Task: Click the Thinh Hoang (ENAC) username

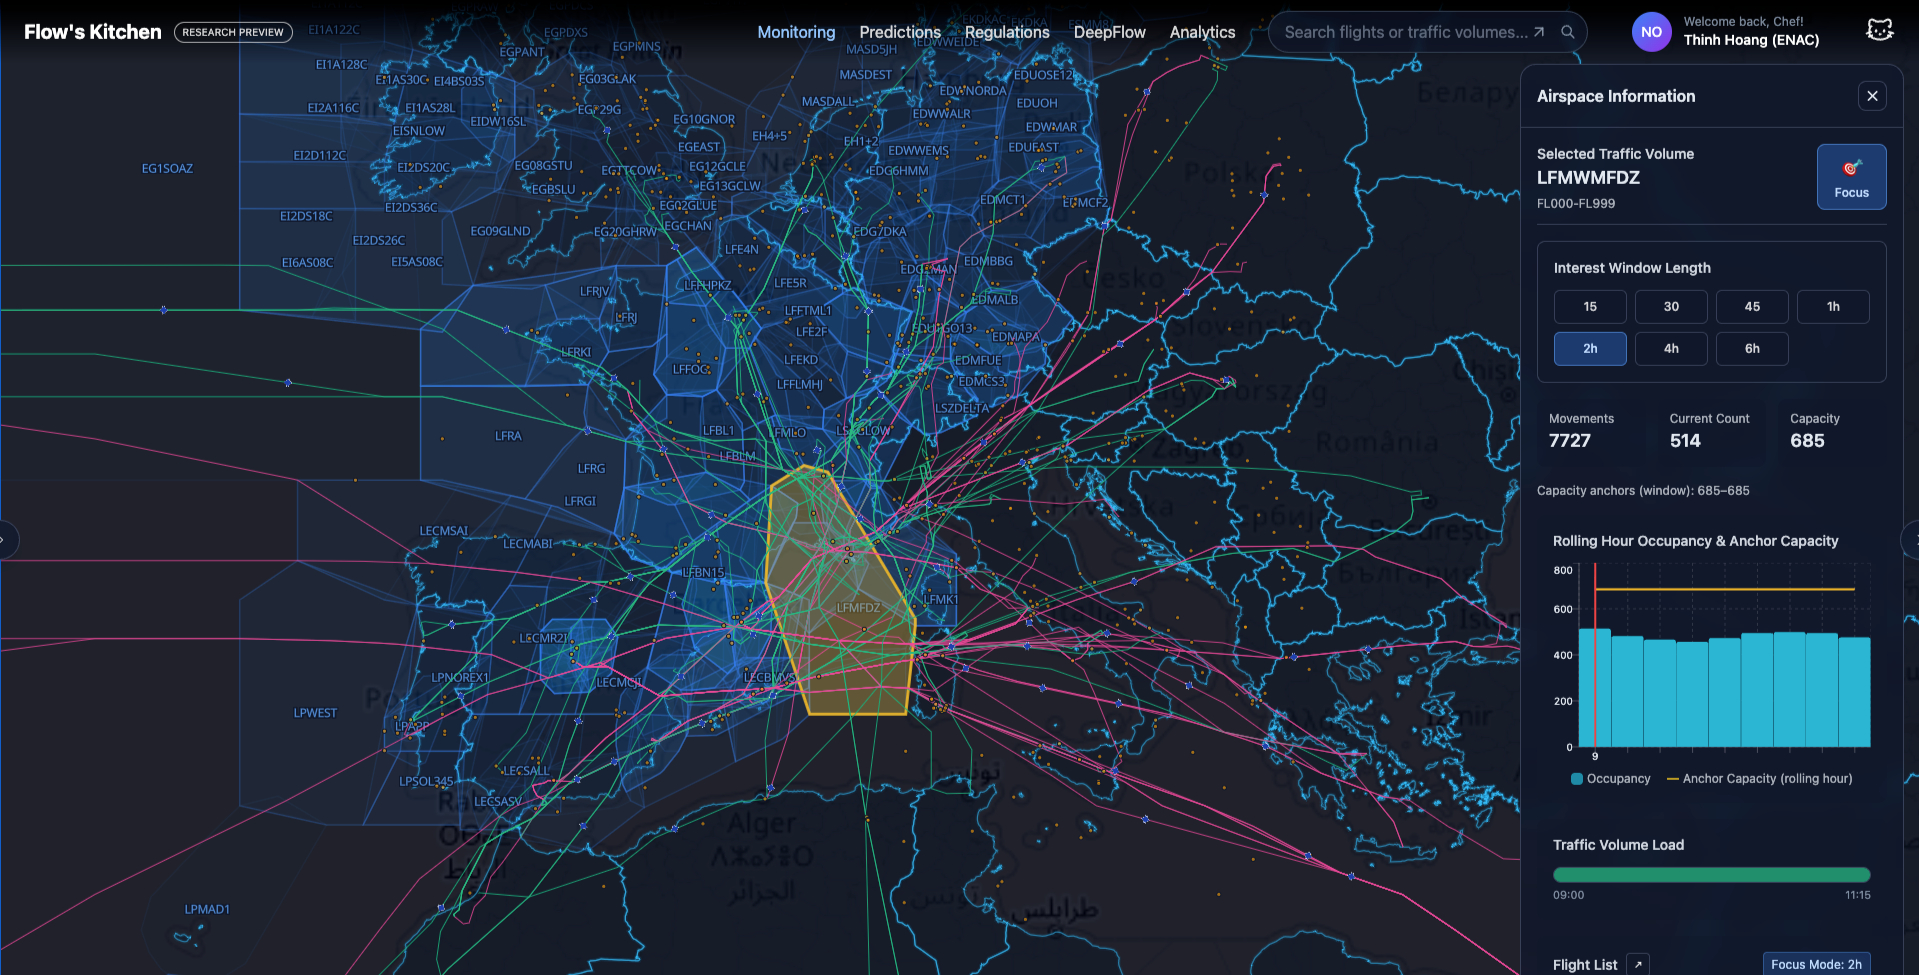Action: pos(1751,40)
